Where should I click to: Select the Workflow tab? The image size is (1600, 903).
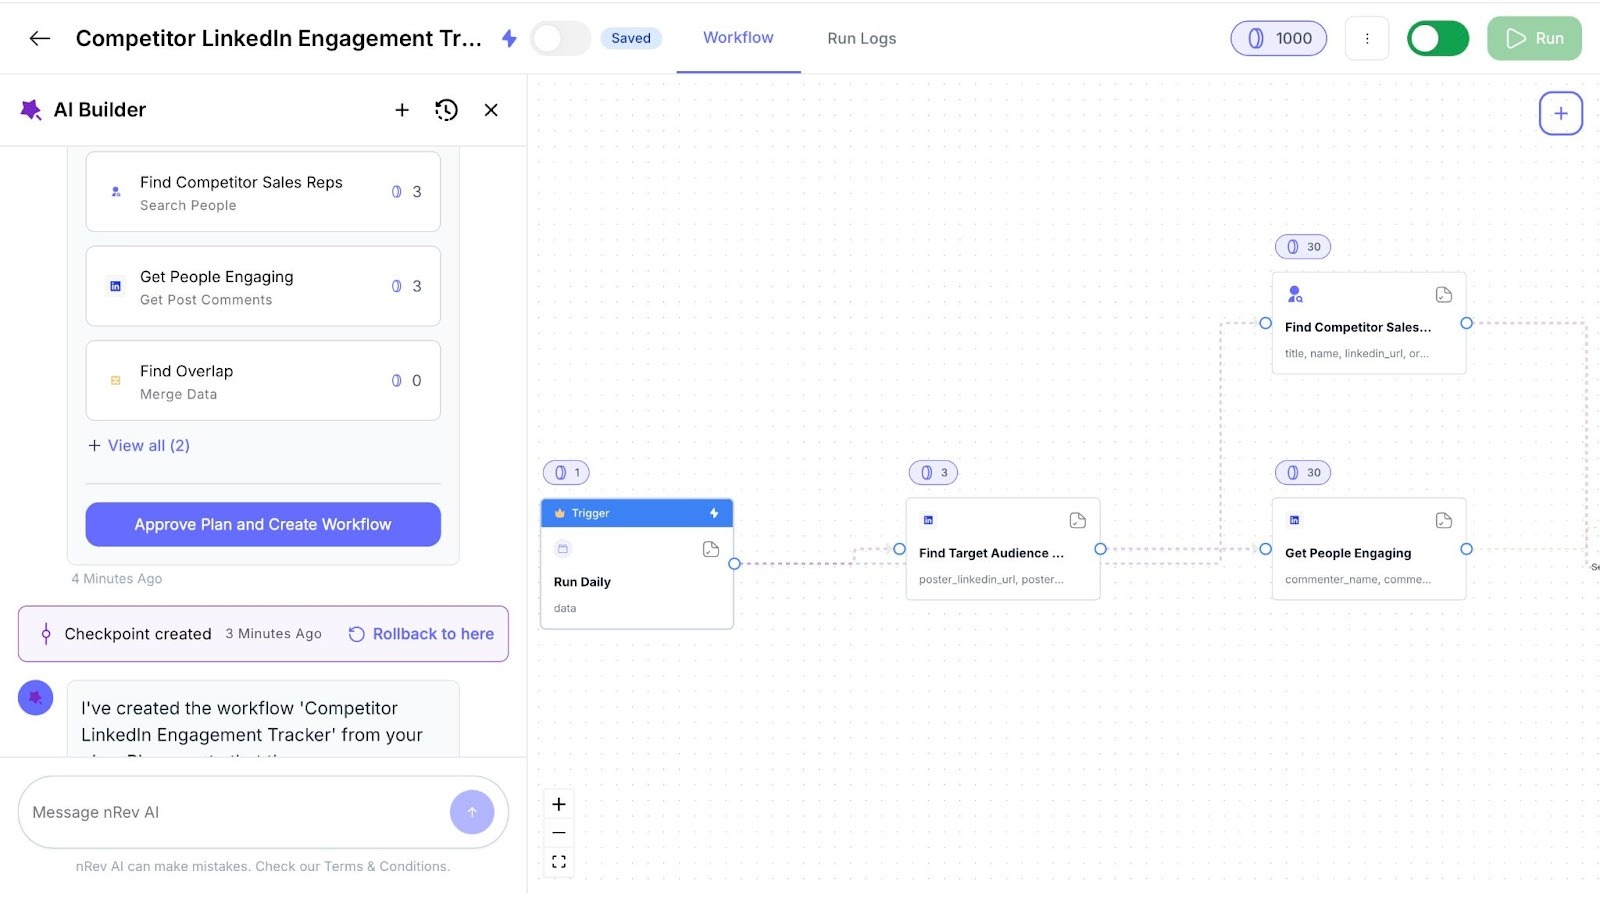pyautogui.click(x=738, y=37)
